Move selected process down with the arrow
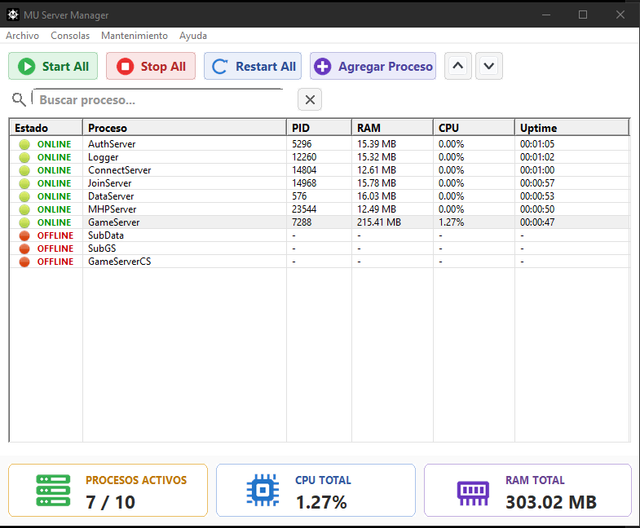The width and height of the screenshot is (640, 528). tap(489, 66)
